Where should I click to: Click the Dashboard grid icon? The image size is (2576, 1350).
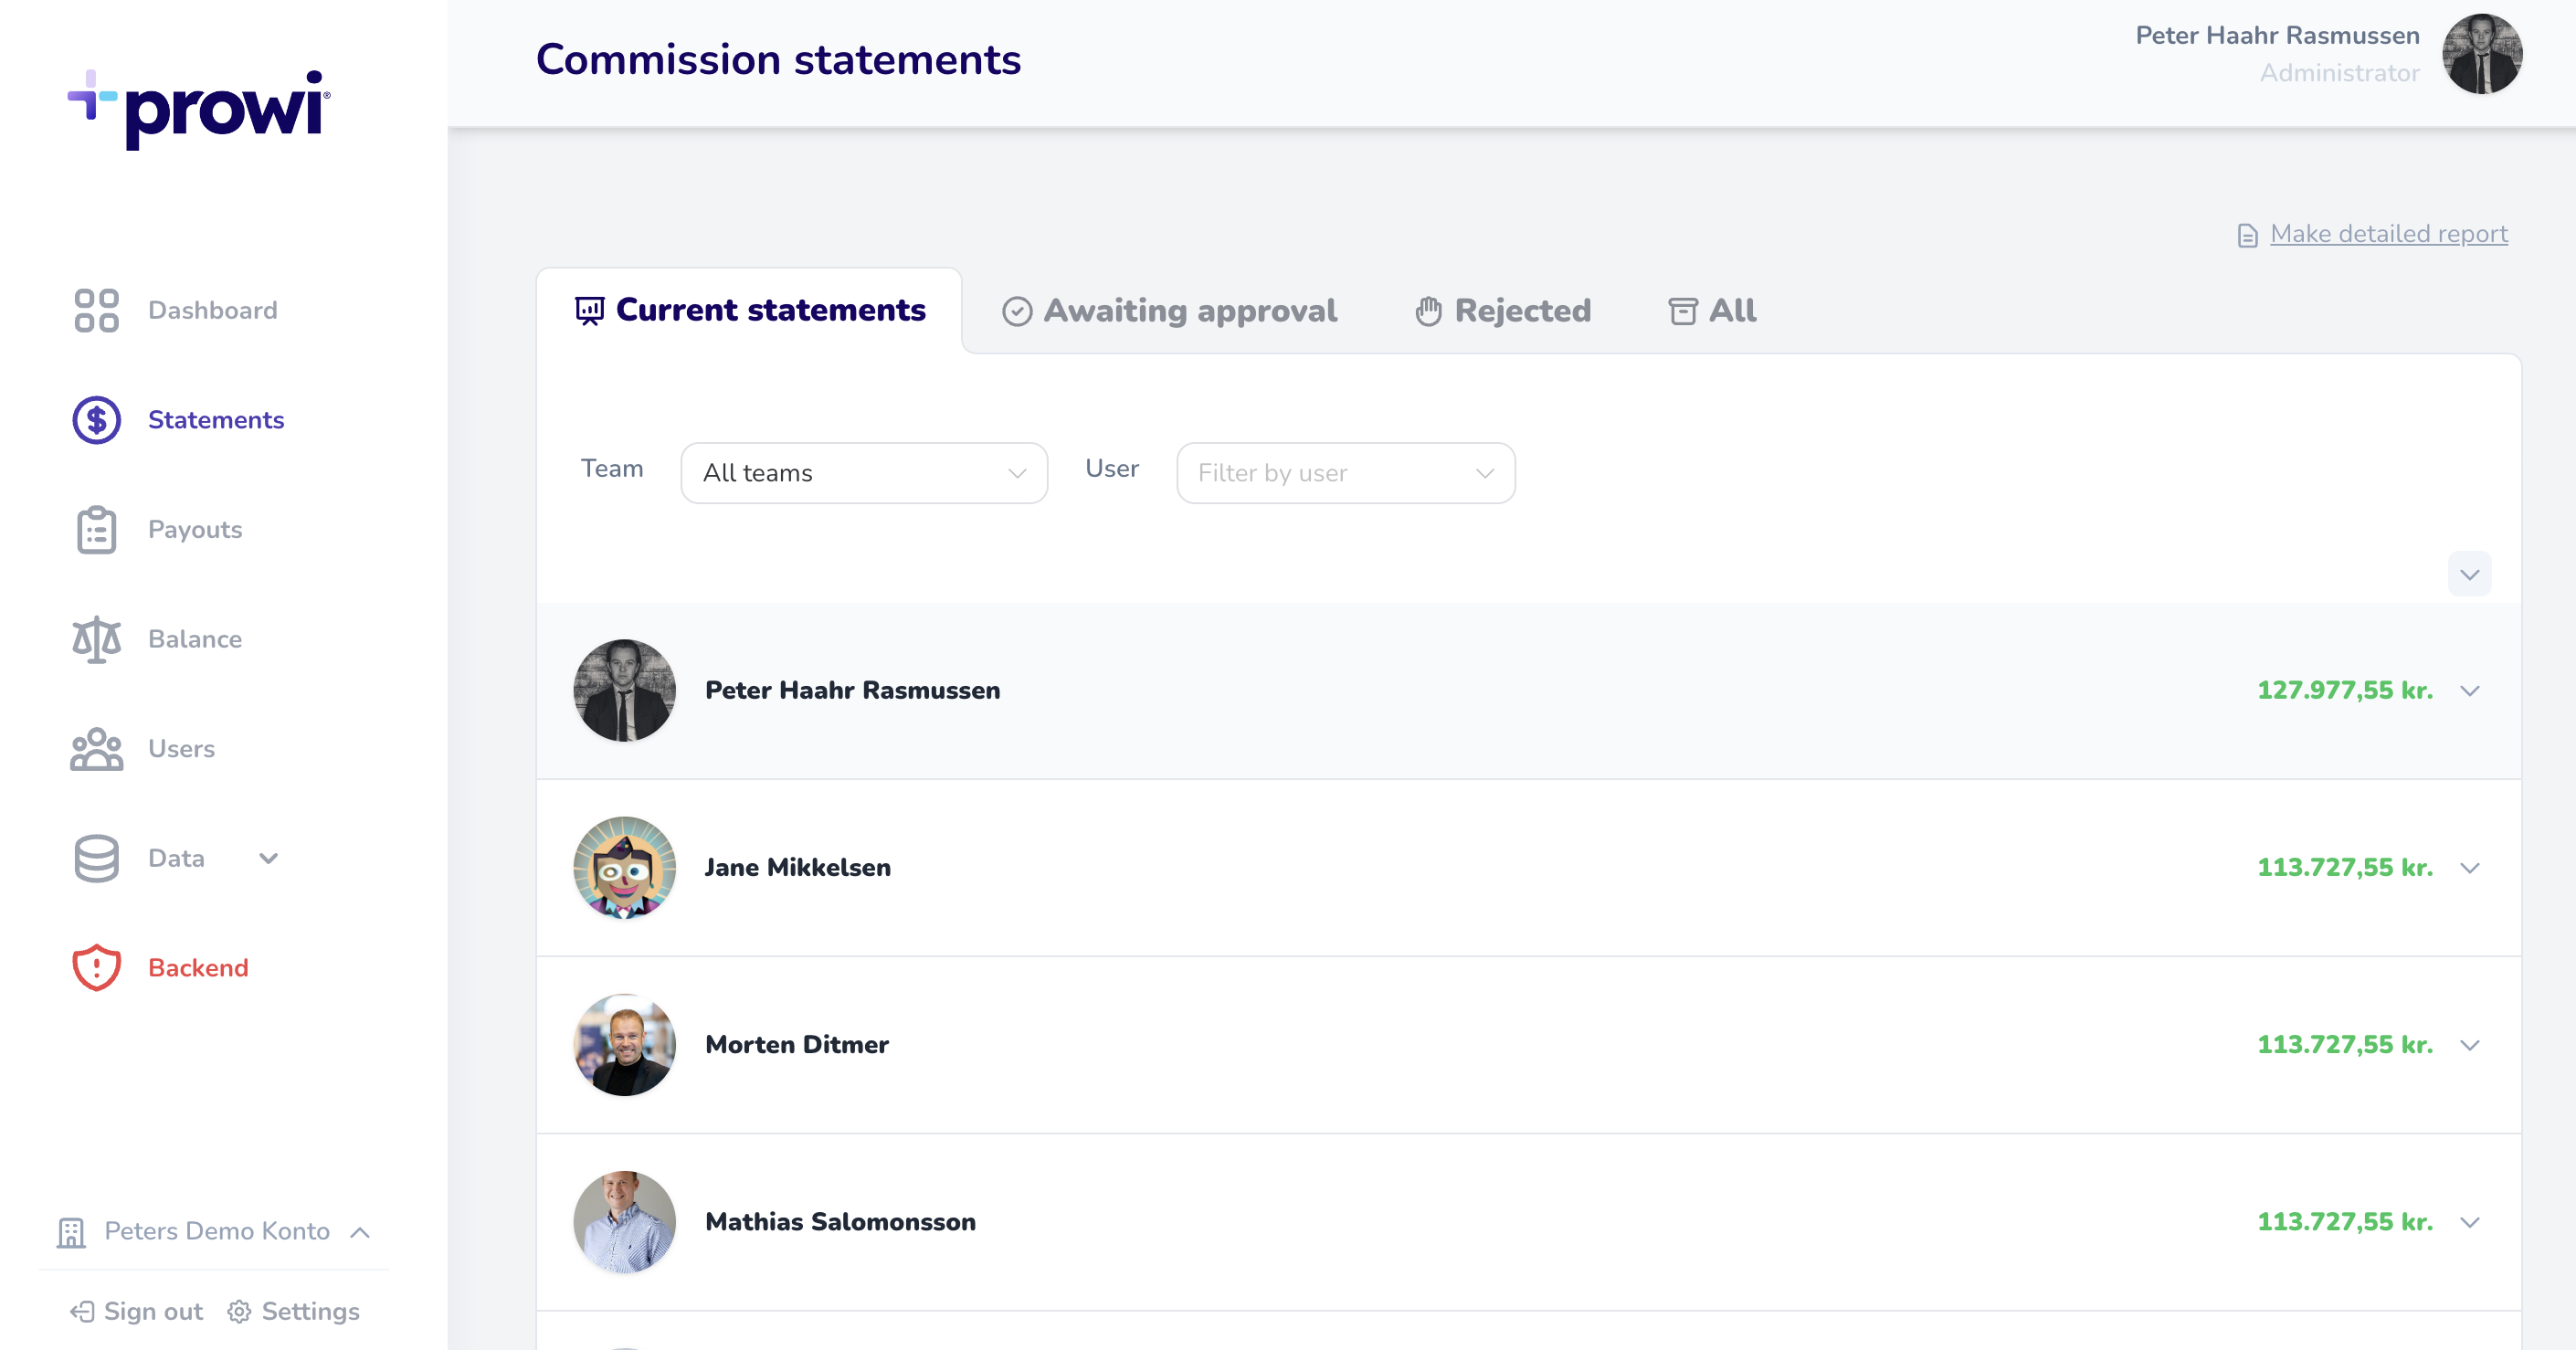click(96, 310)
